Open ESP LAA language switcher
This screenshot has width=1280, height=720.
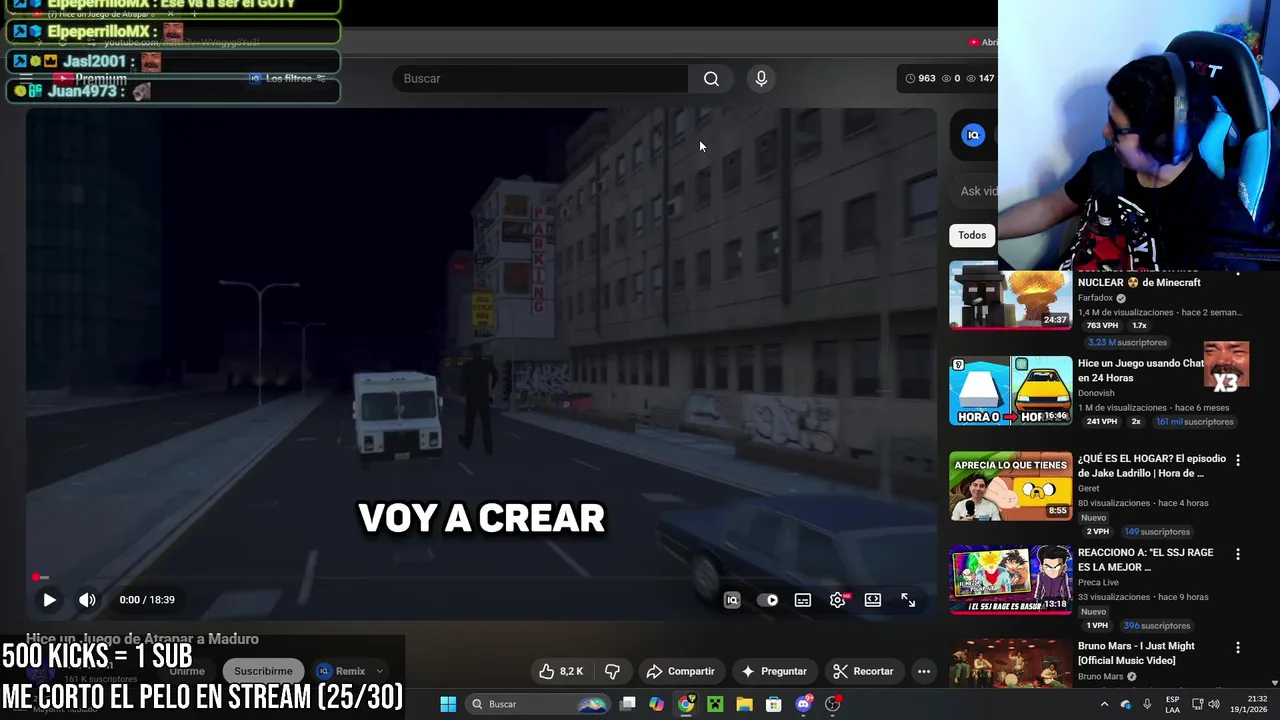point(1172,704)
